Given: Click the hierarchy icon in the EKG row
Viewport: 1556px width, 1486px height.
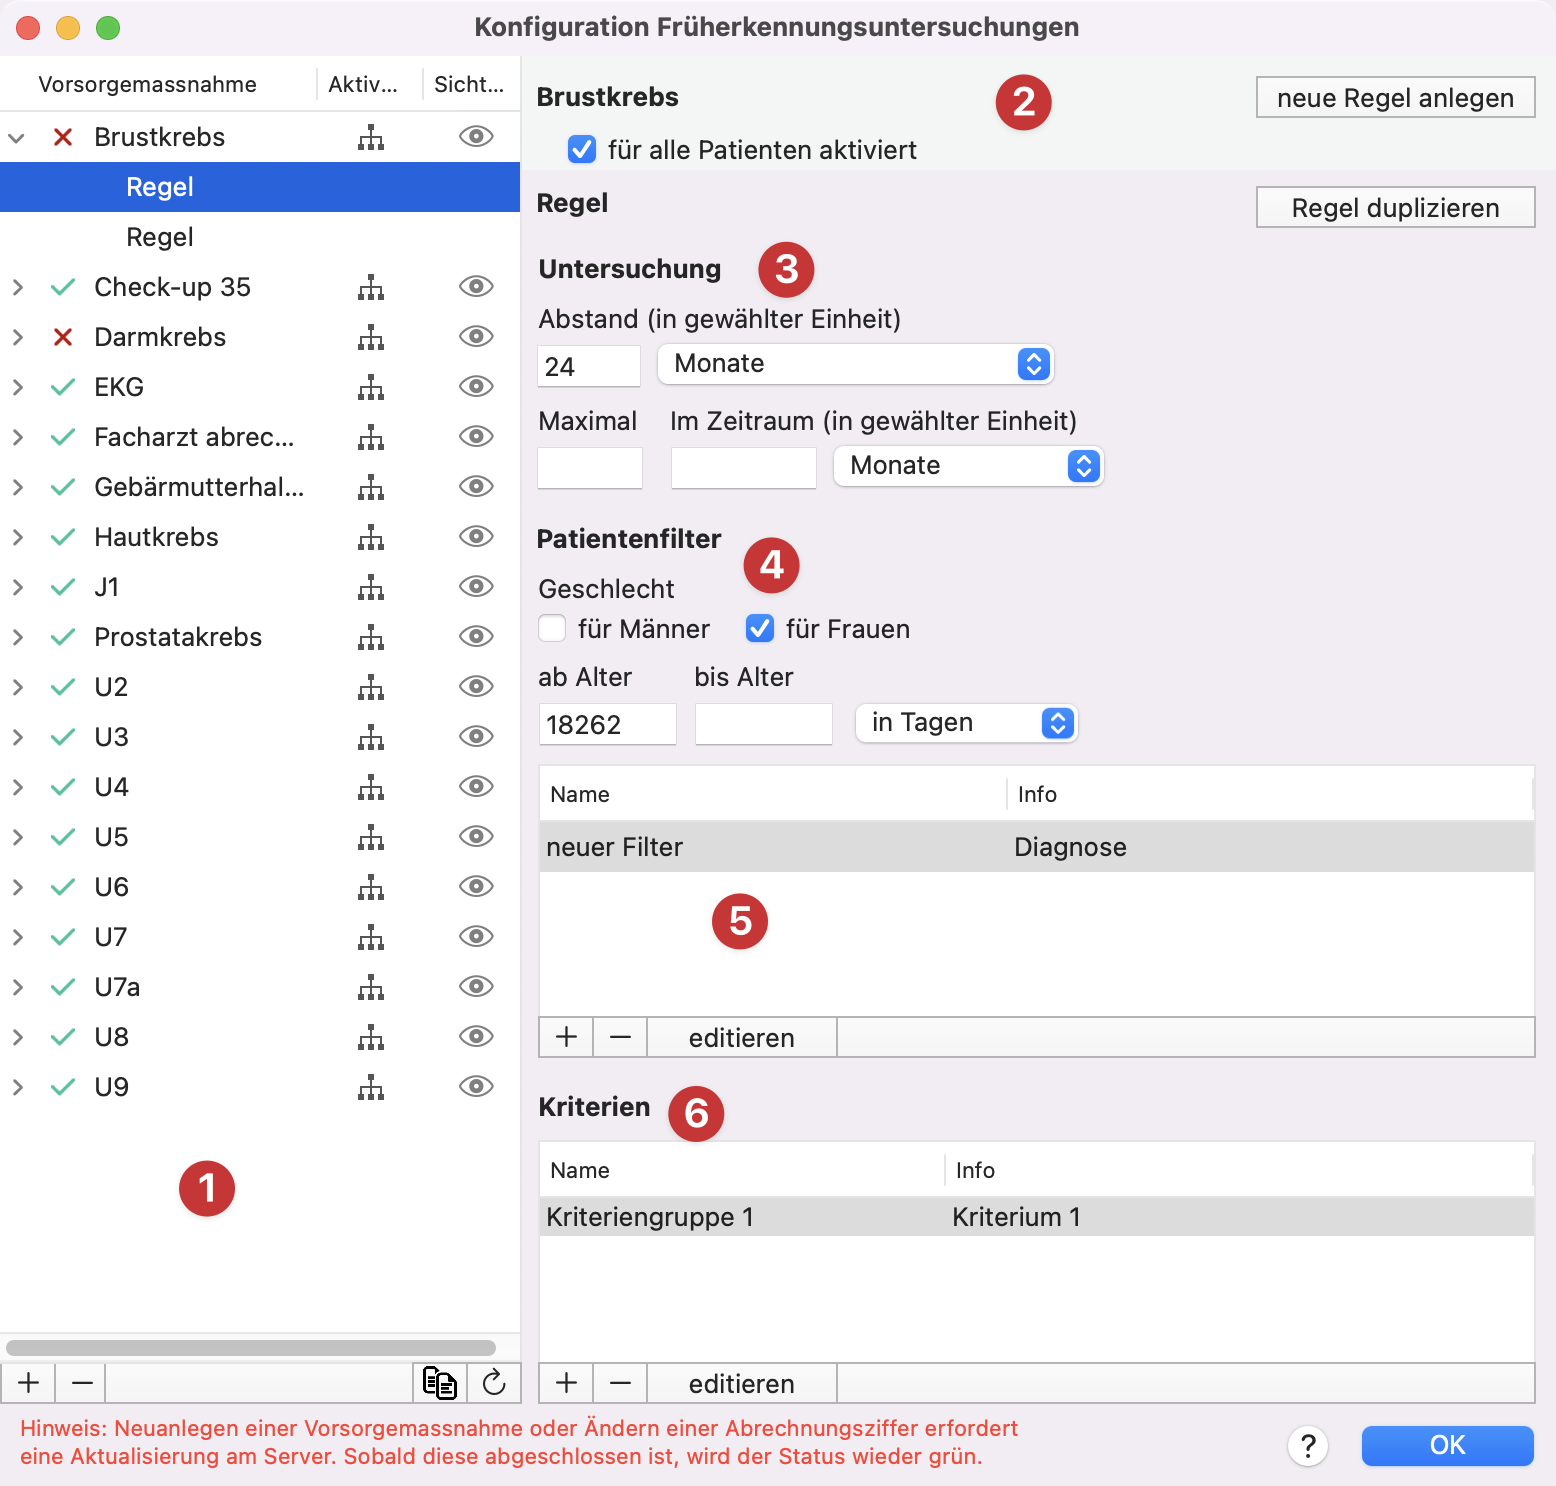Looking at the screenshot, I should pyautogui.click(x=371, y=387).
